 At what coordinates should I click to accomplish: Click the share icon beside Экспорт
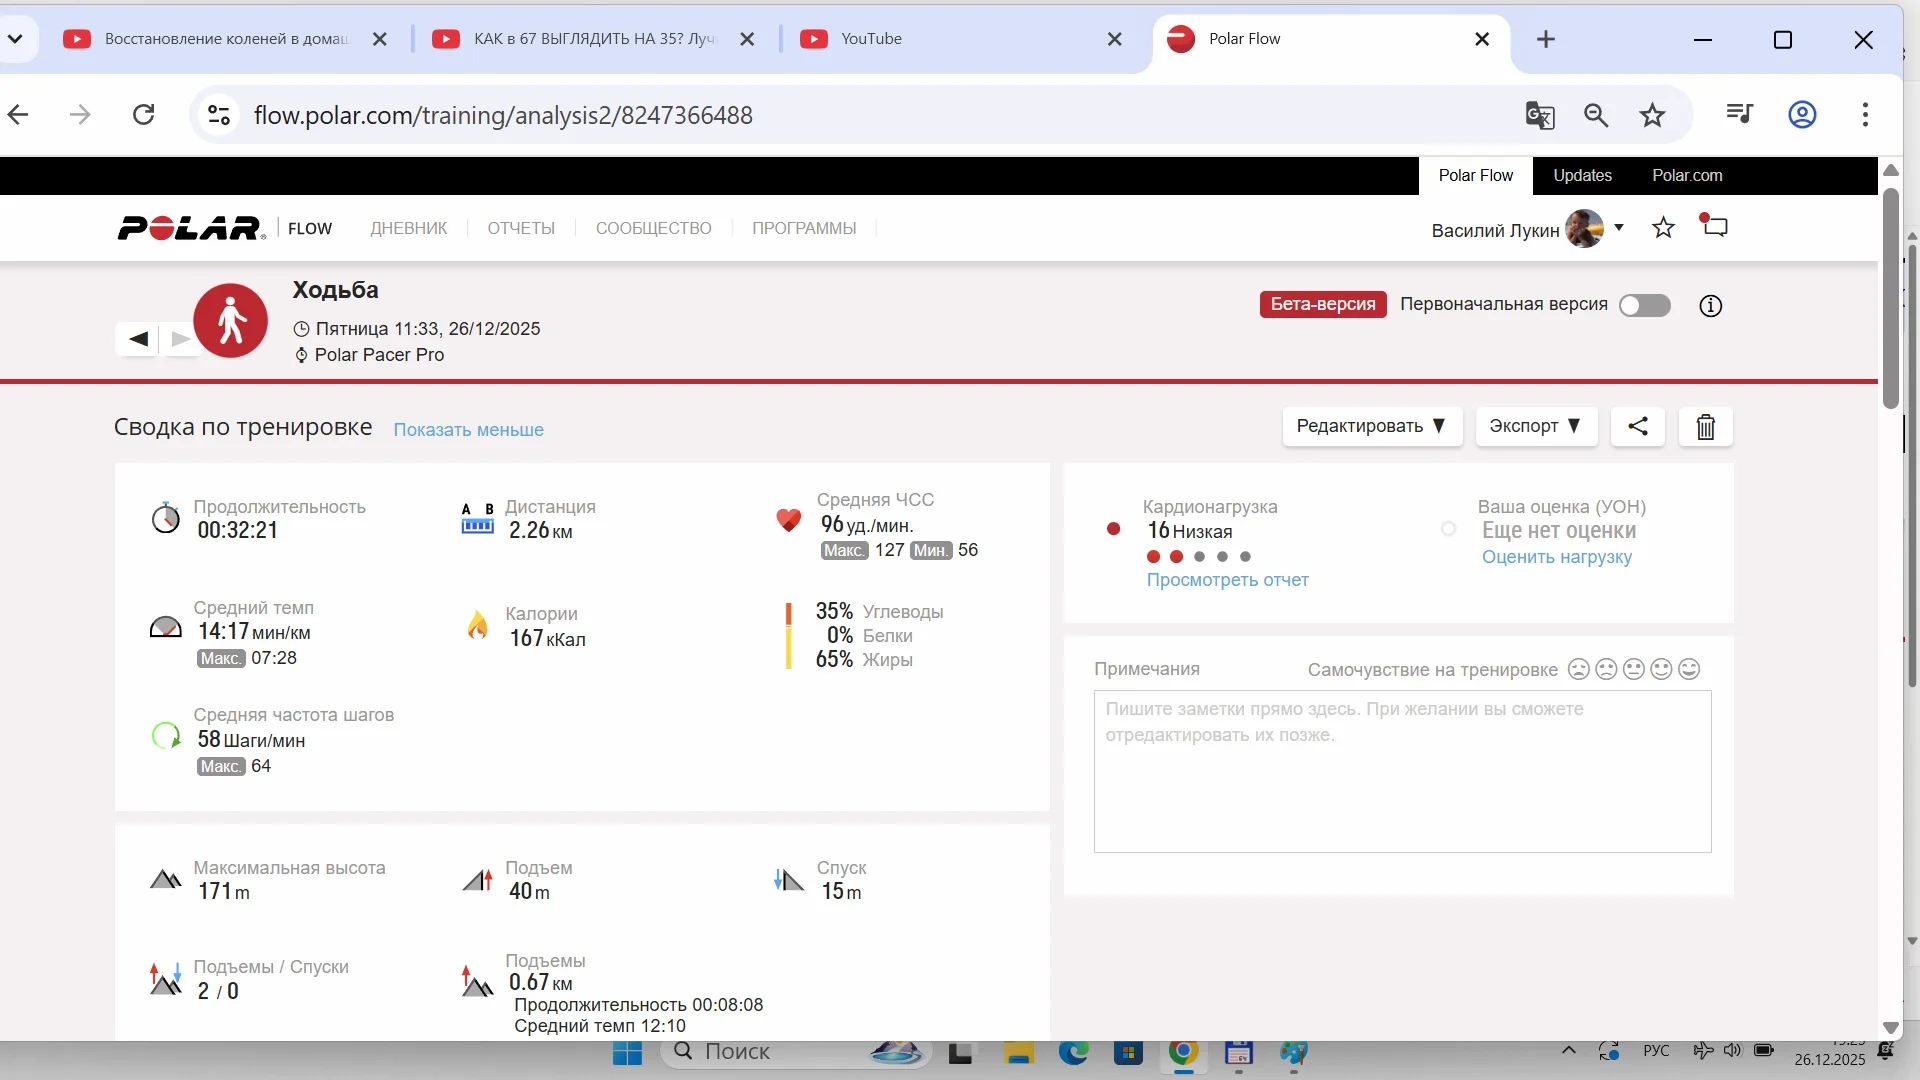(1638, 426)
